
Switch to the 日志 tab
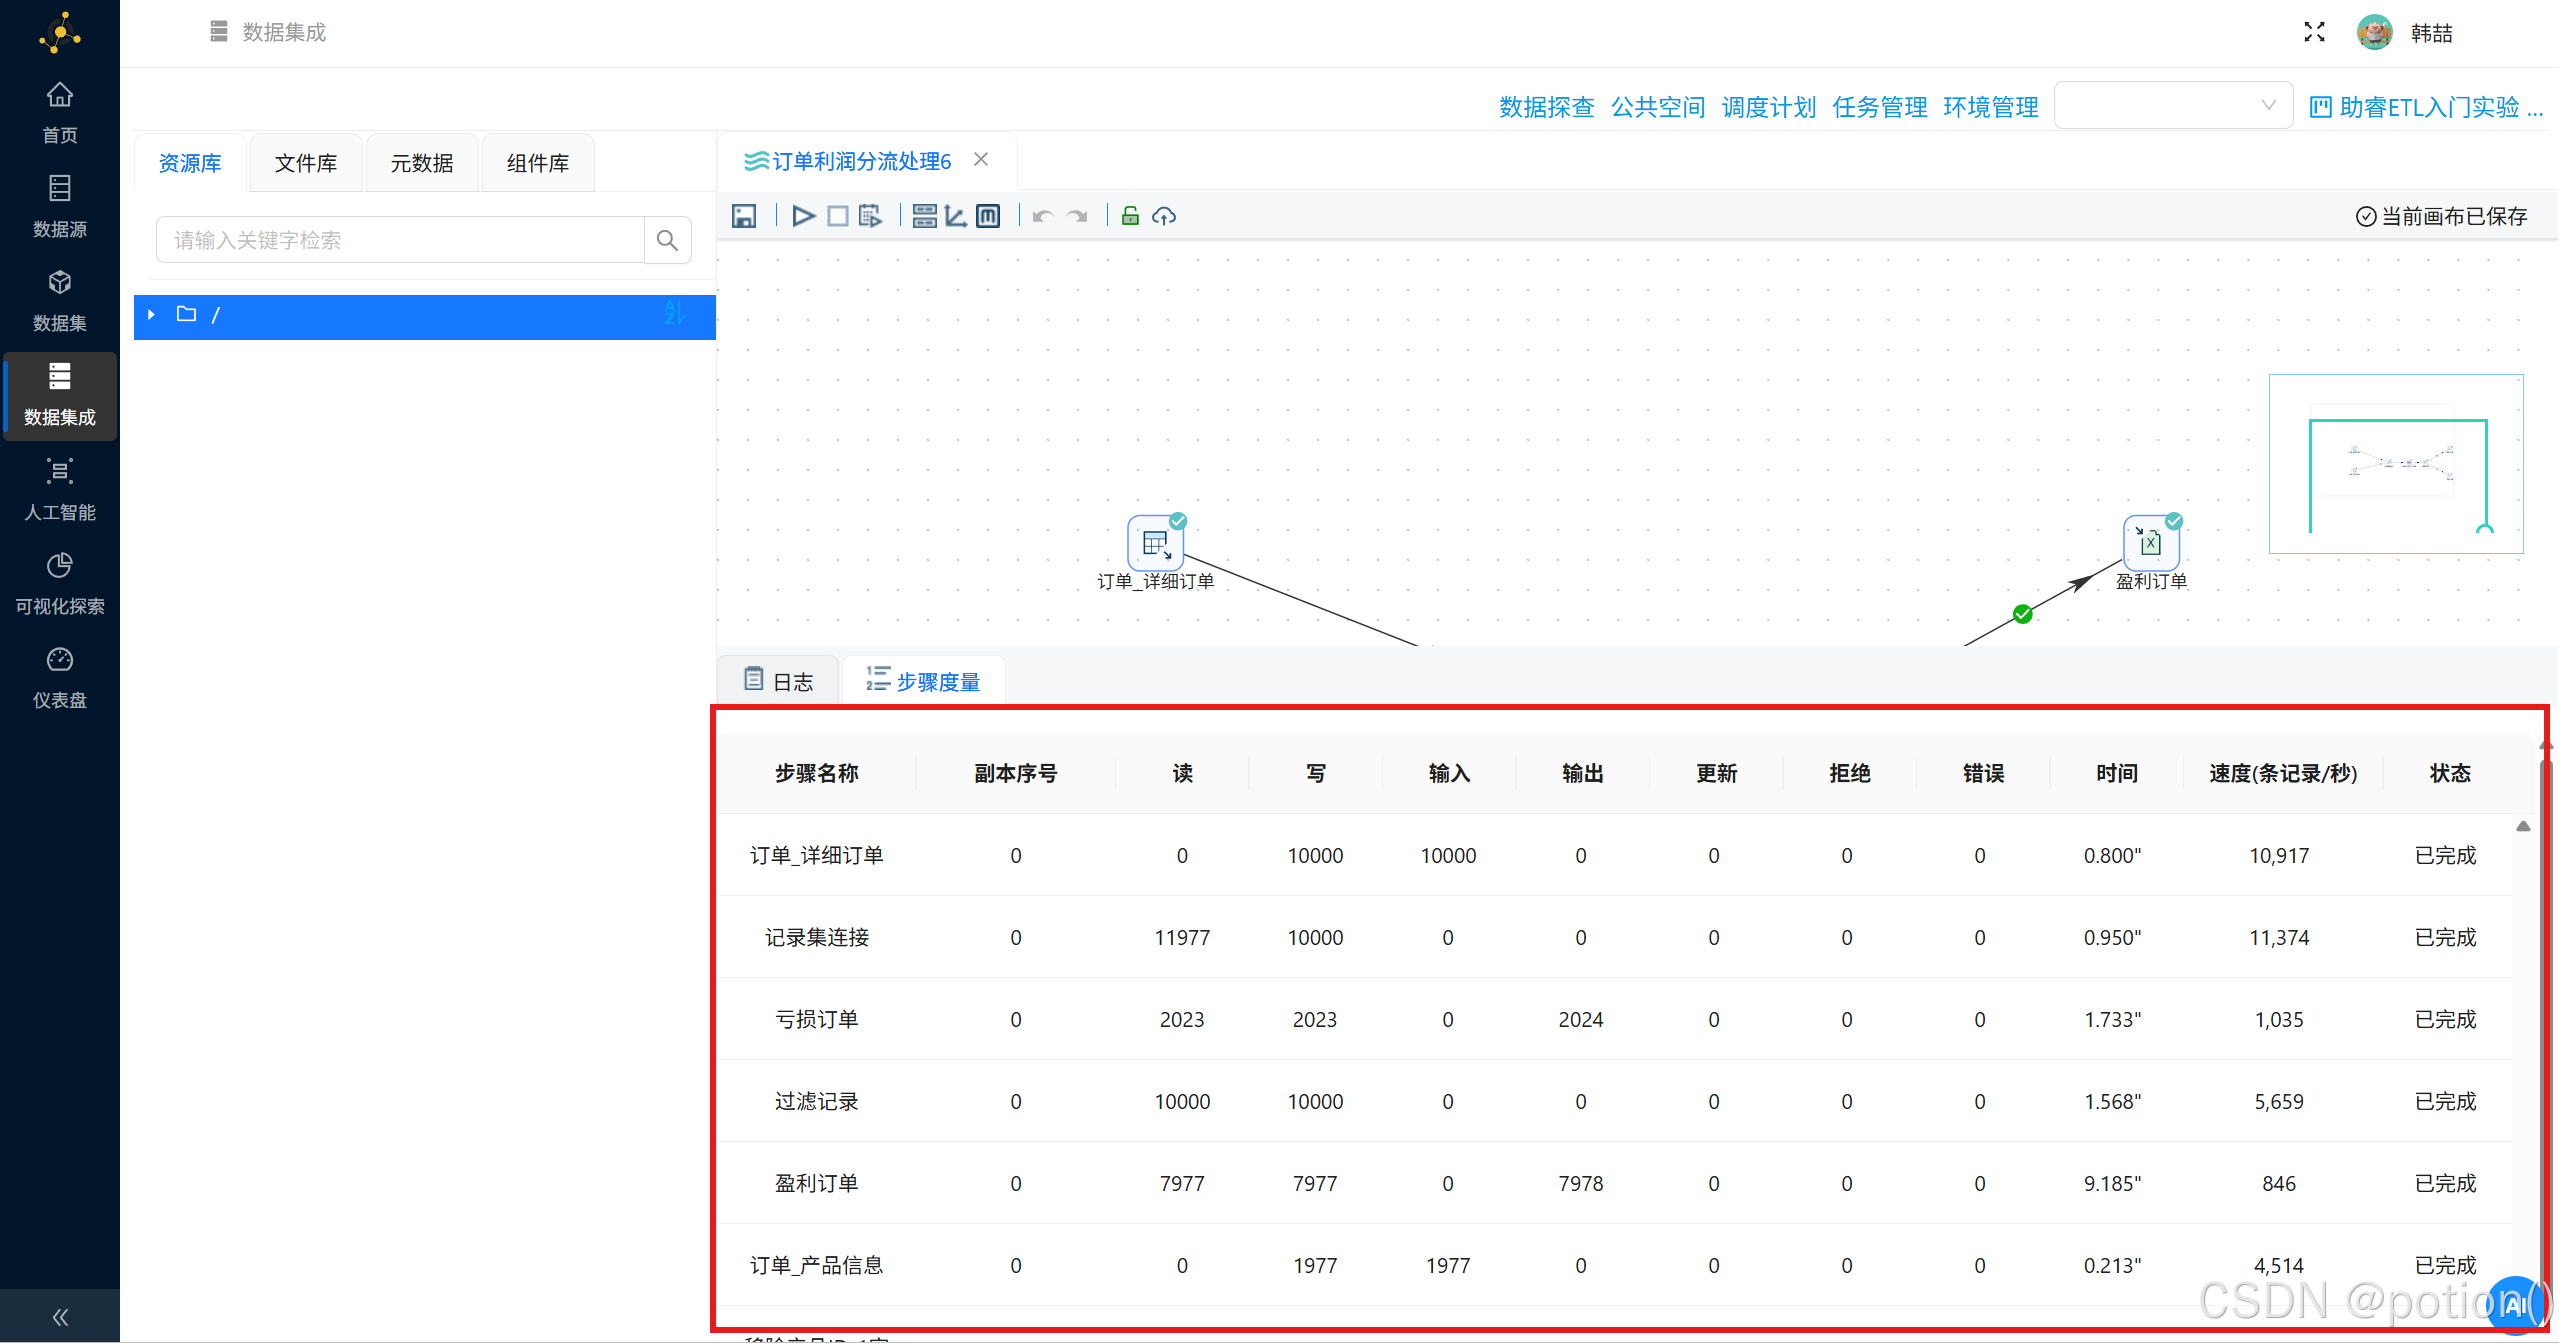coord(777,679)
